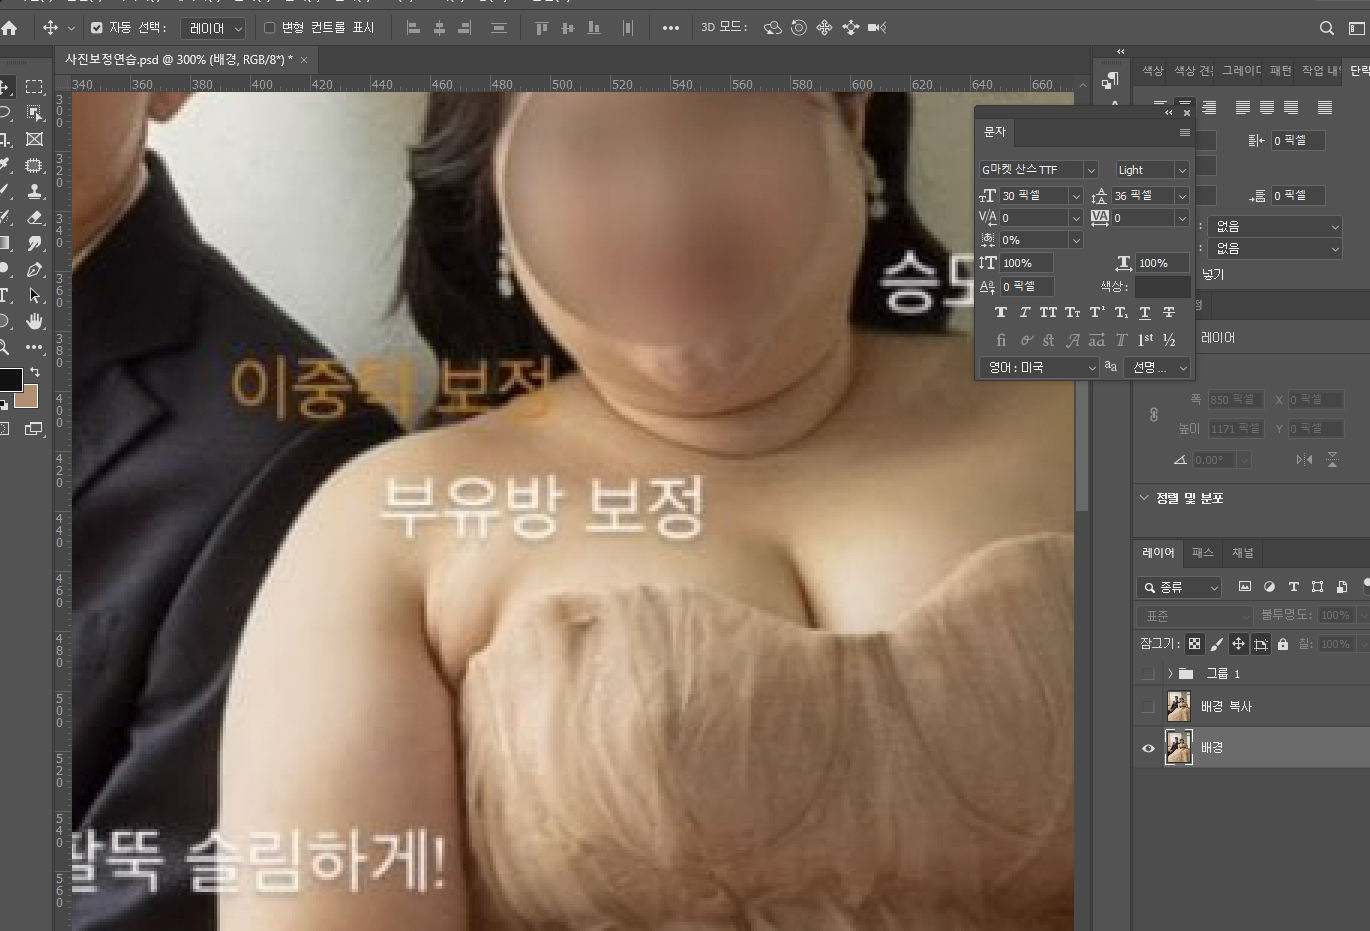Select the Patch tool

(34, 165)
